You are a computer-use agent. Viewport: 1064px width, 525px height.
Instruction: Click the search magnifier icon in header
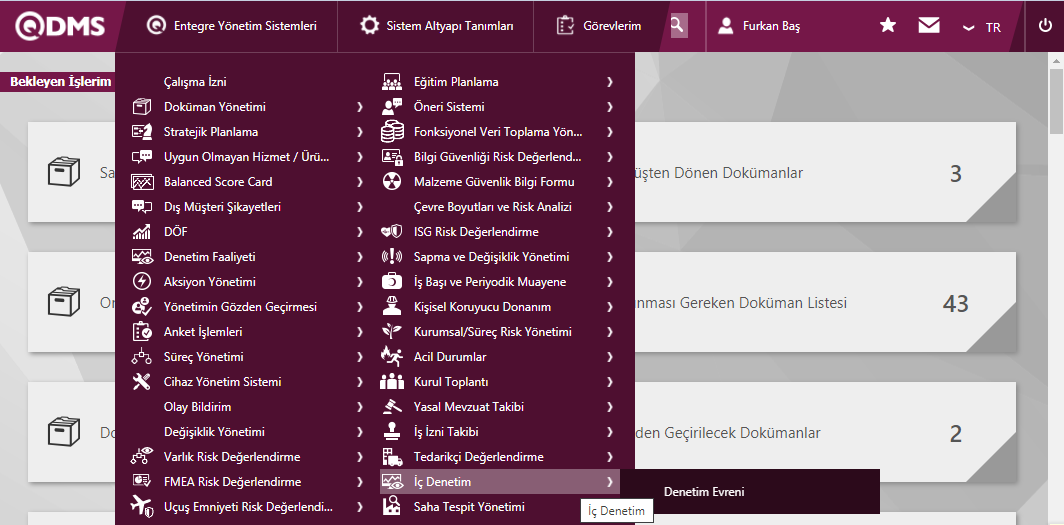pyautogui.click(x=678, y=26)
